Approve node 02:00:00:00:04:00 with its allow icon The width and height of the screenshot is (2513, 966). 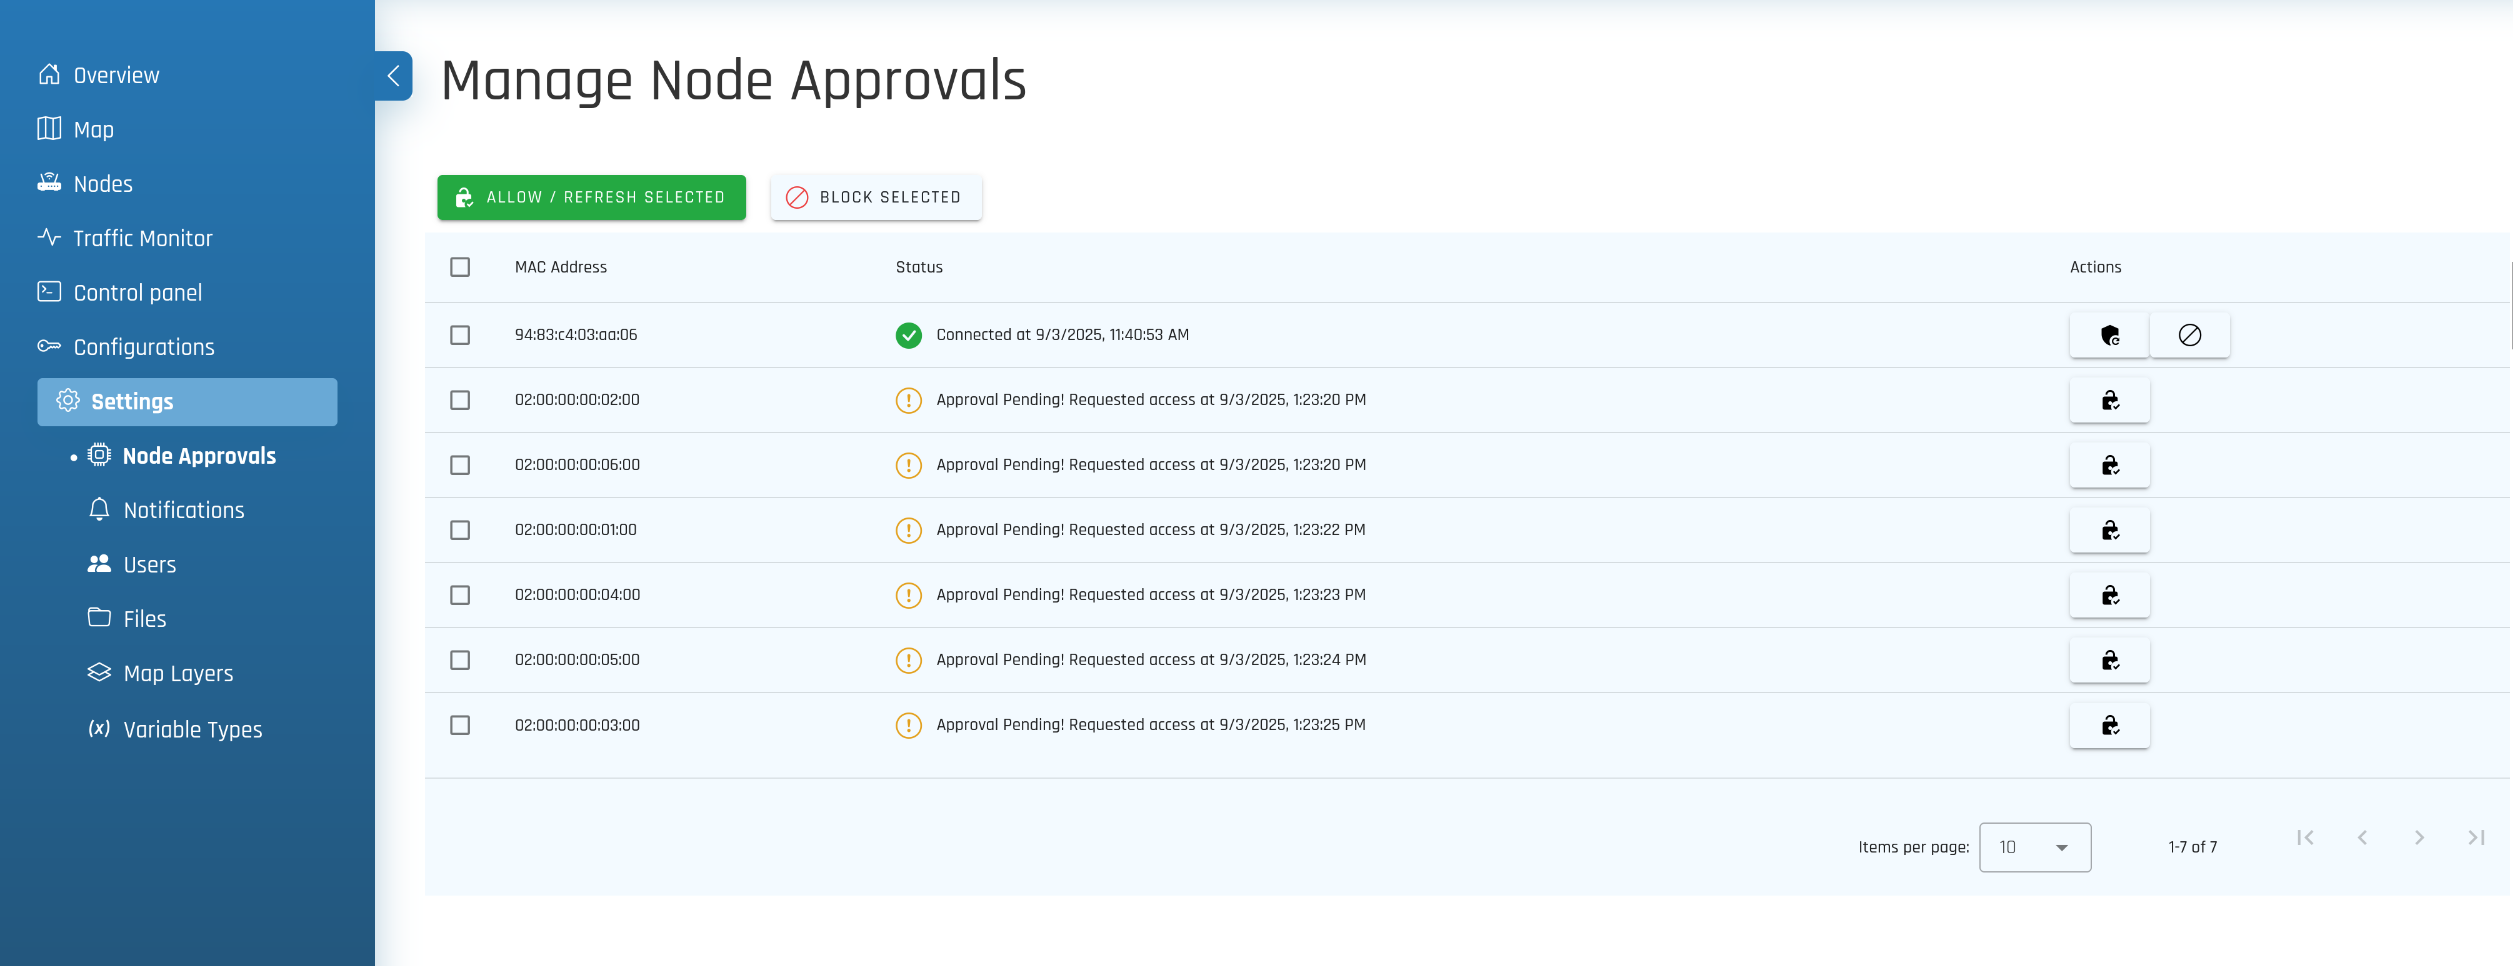point(2108,596)
